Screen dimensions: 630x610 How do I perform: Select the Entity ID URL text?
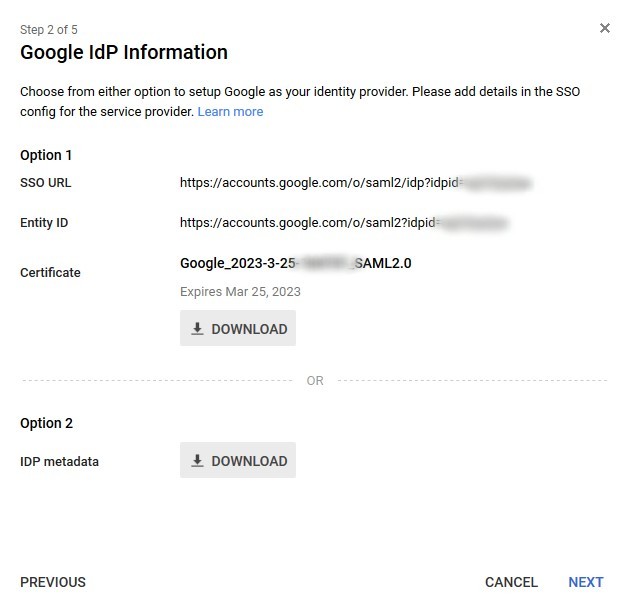pos(344,223)
